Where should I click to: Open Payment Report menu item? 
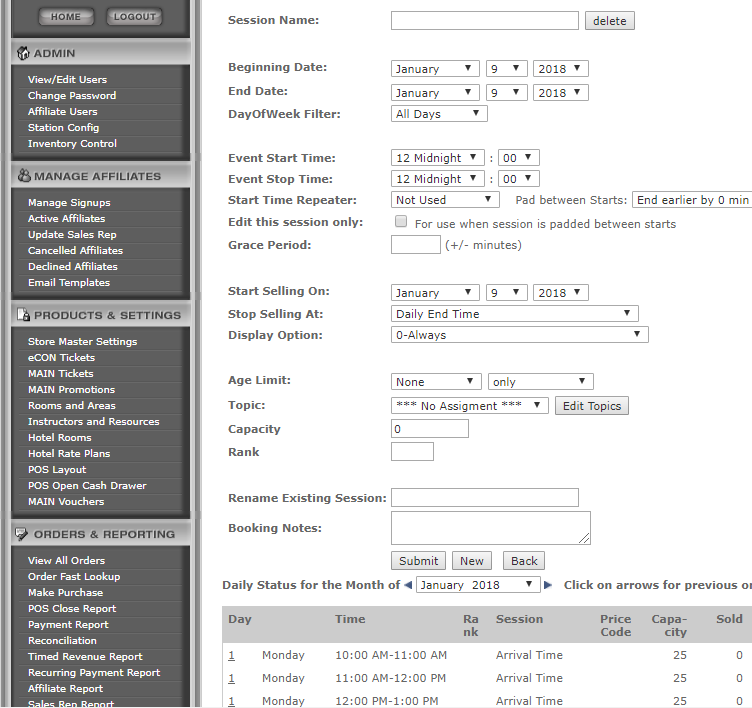click(68, 625)
